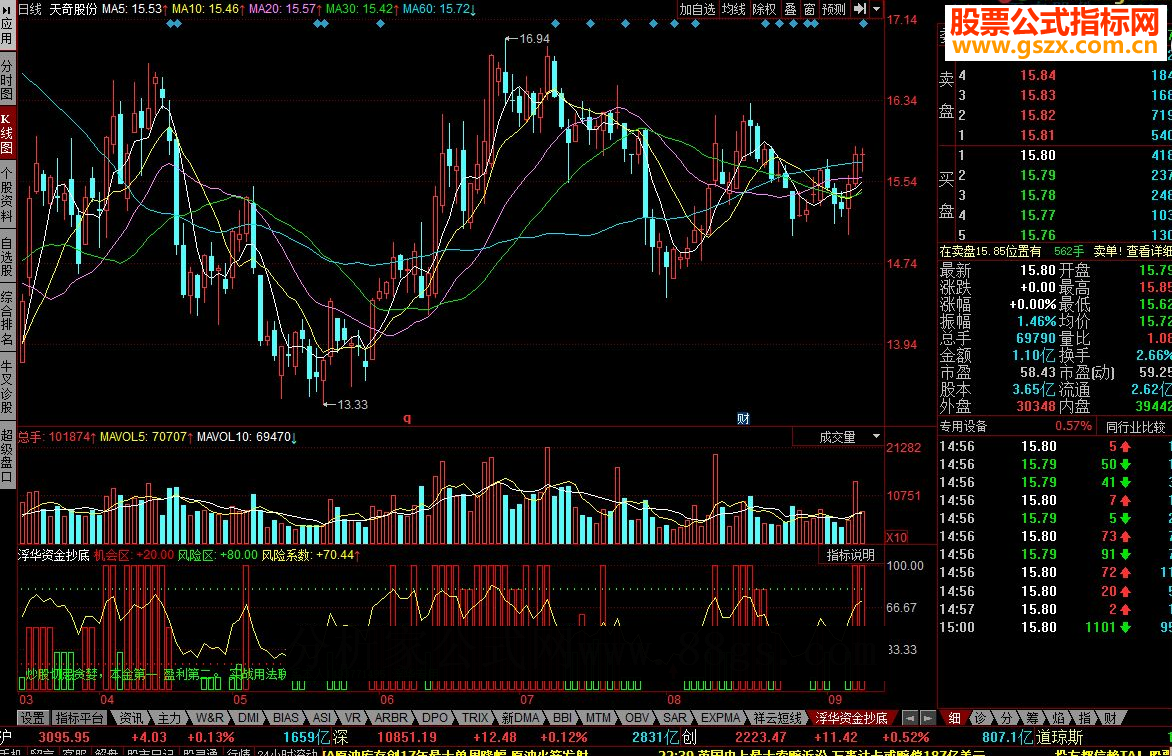Switch to 分时图 intraday chart view
This screenshot has width=1172, height=756.
[x=7, y=80]
